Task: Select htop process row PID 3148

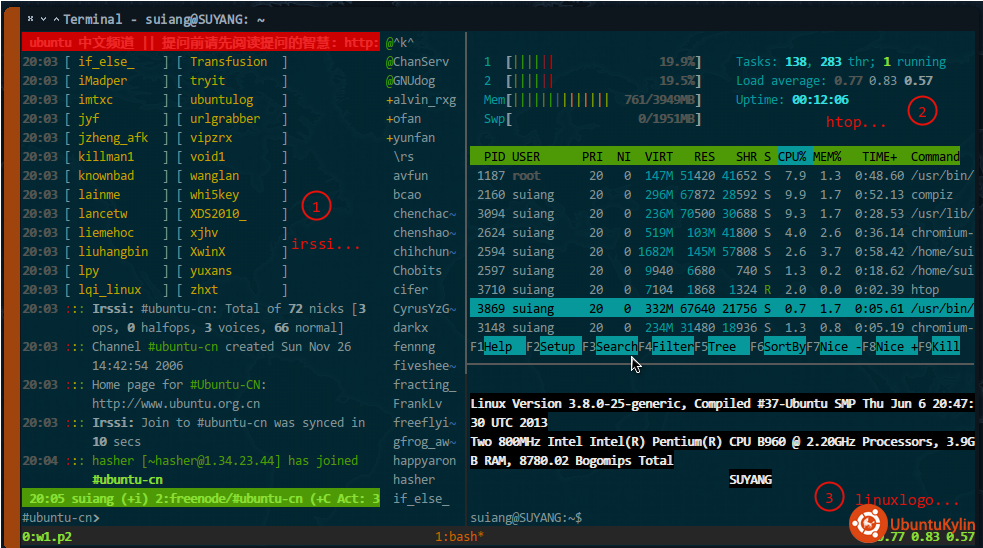Action: 722,328
